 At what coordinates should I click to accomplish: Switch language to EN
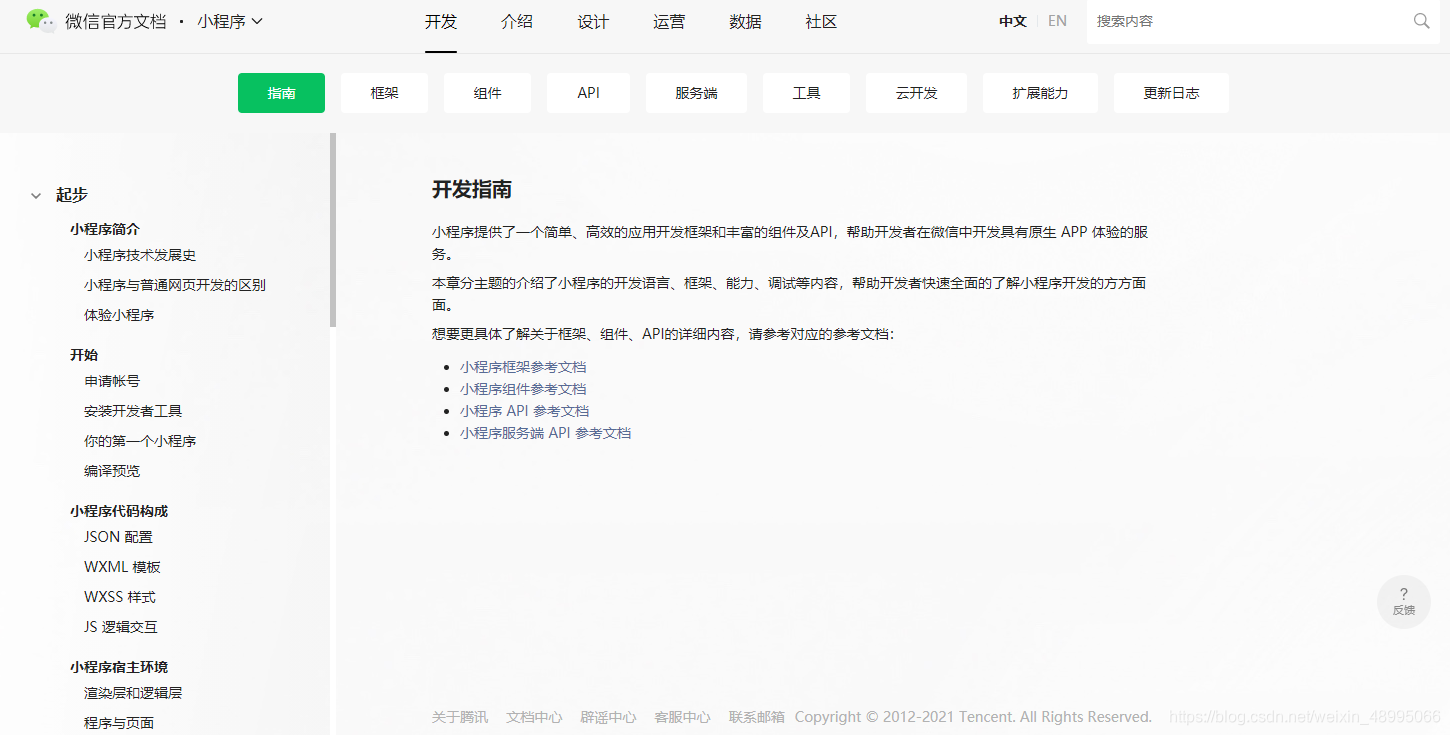tap(1057, 21)
